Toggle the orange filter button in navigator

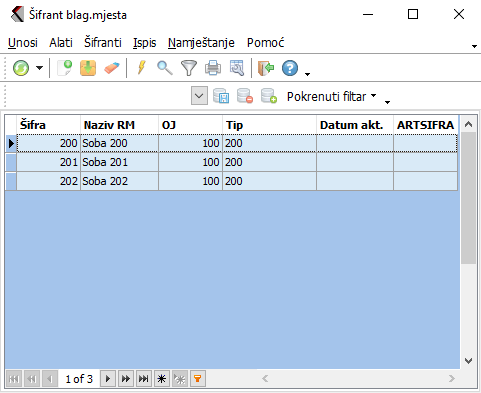(x=198, y=379)
